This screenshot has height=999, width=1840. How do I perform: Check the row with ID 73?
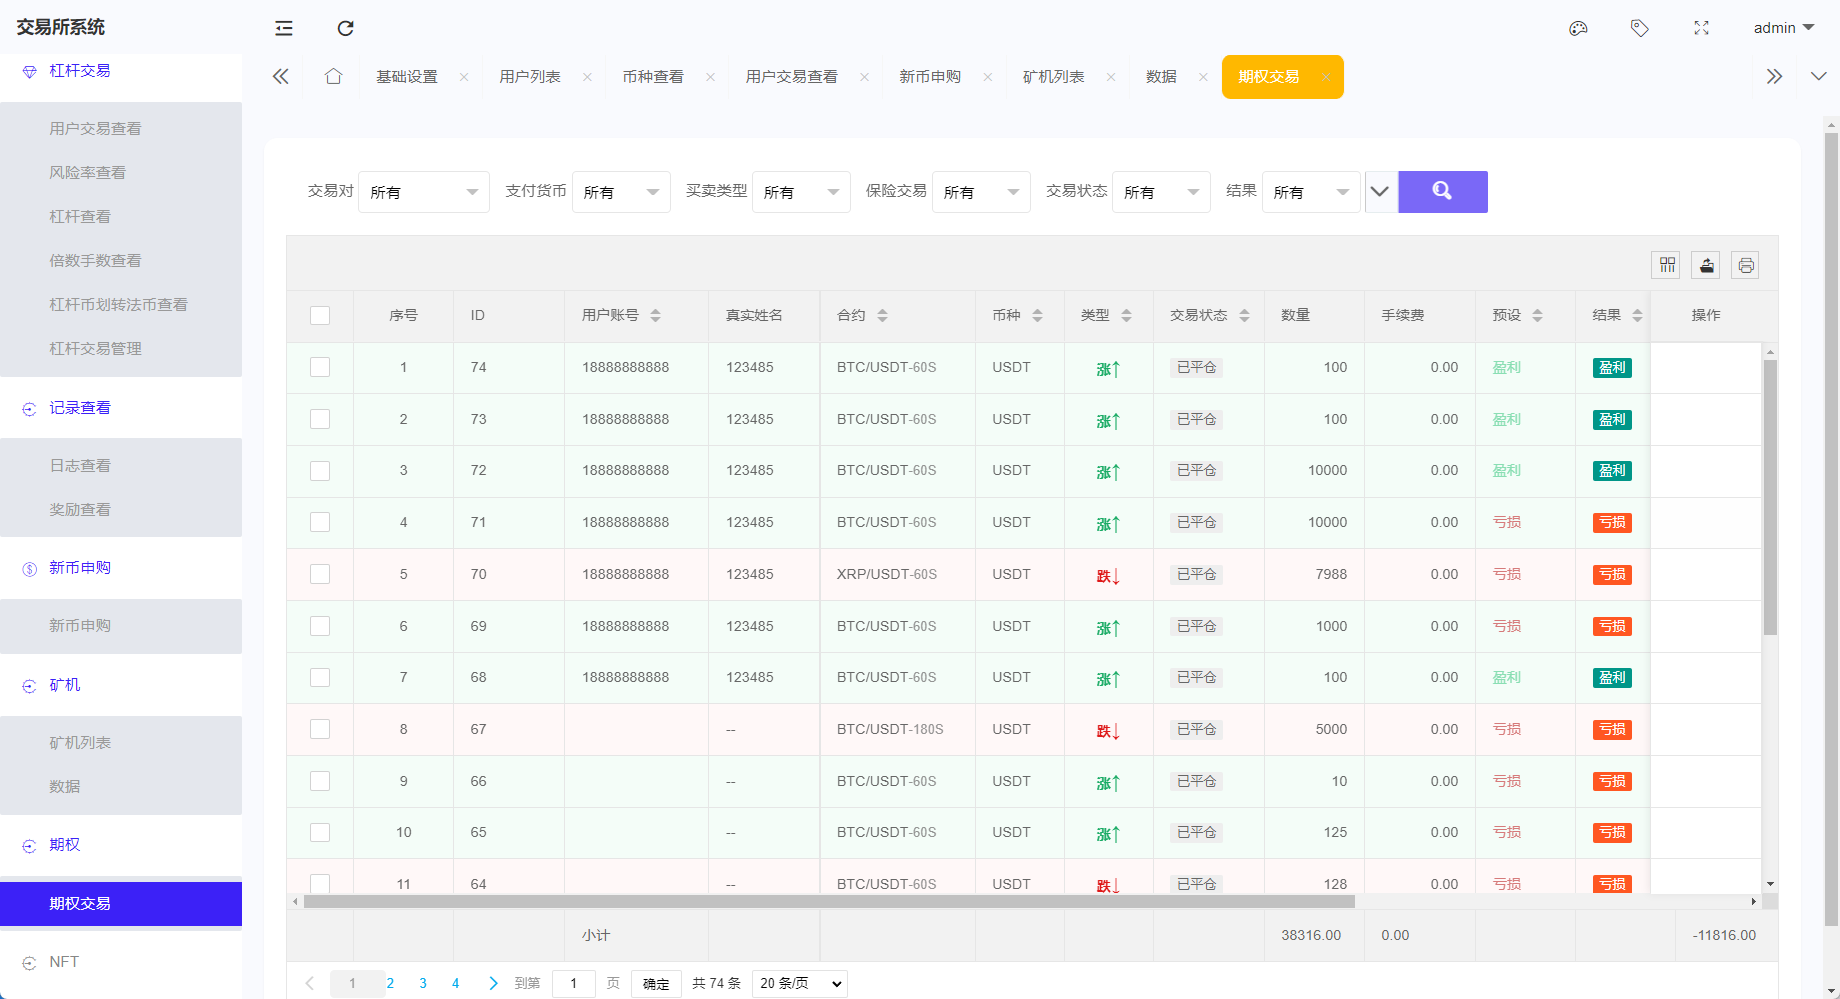pos(320,420)
